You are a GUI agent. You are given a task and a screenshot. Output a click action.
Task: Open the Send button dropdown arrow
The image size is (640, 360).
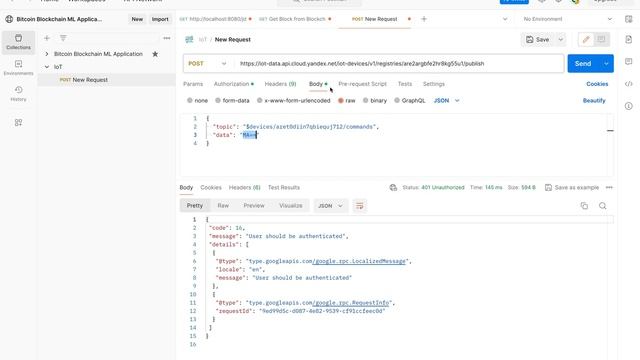(x=606, y=64)
